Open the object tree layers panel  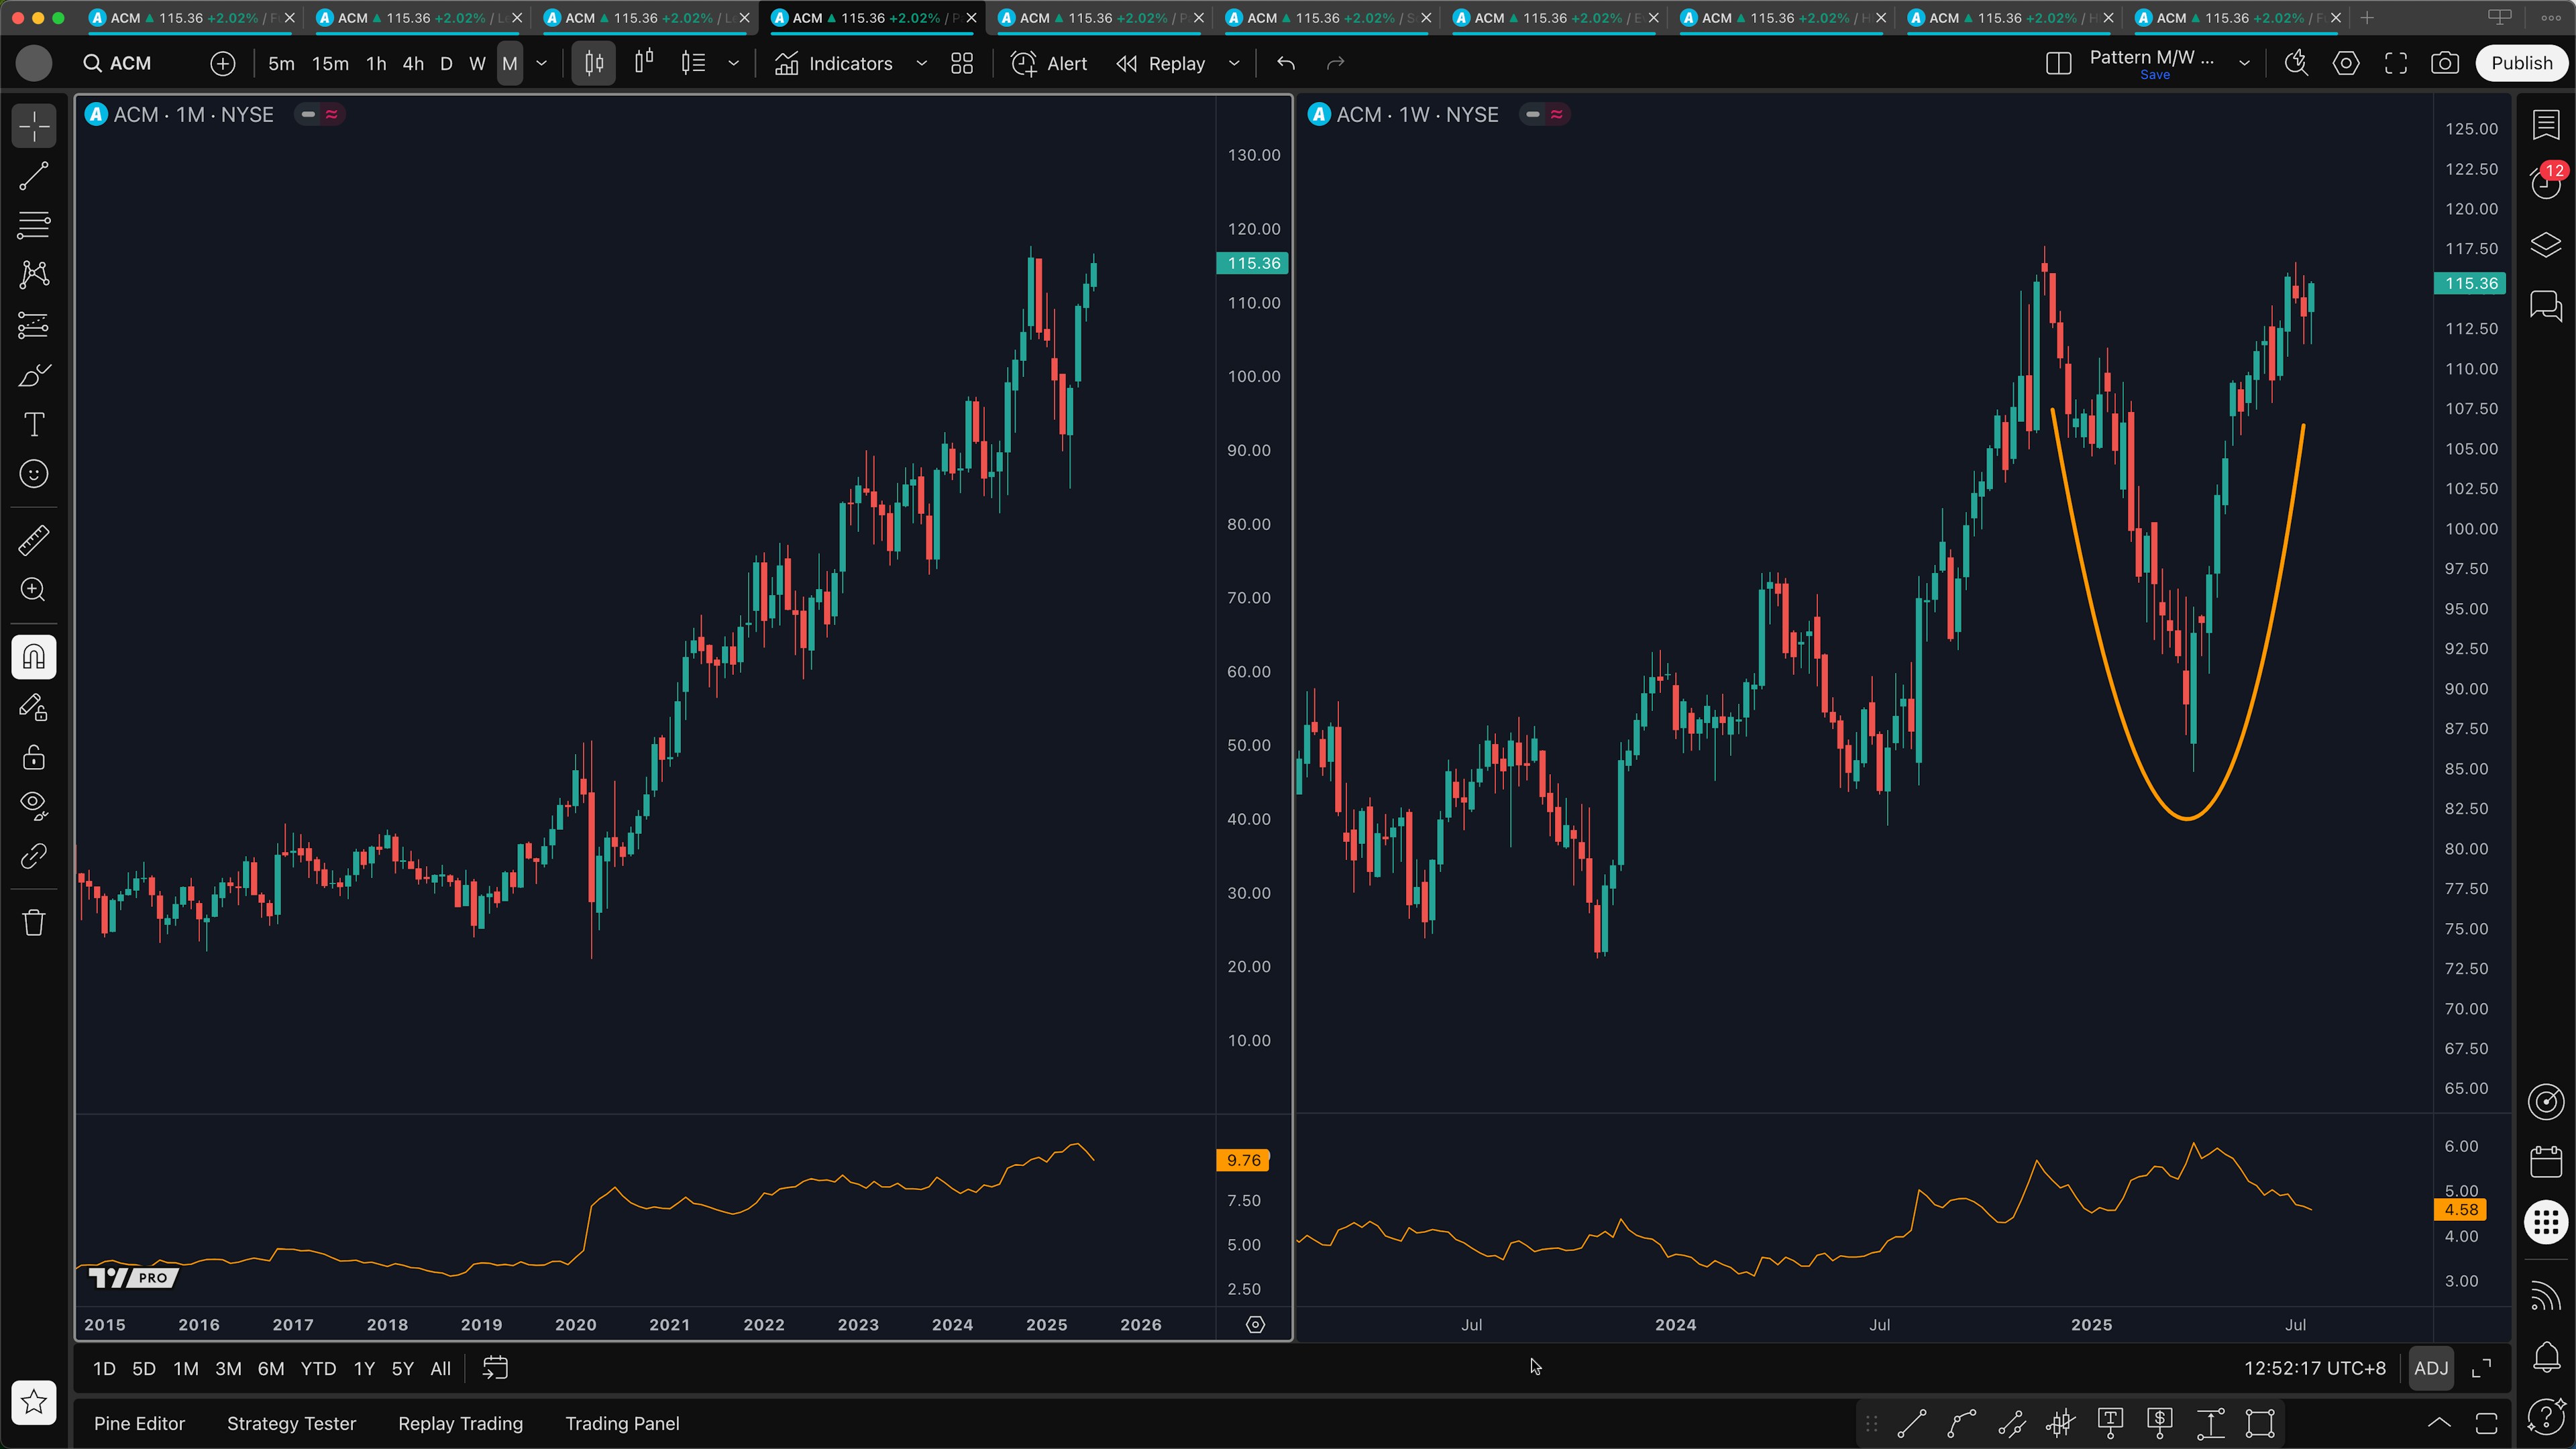[2546, 244]
